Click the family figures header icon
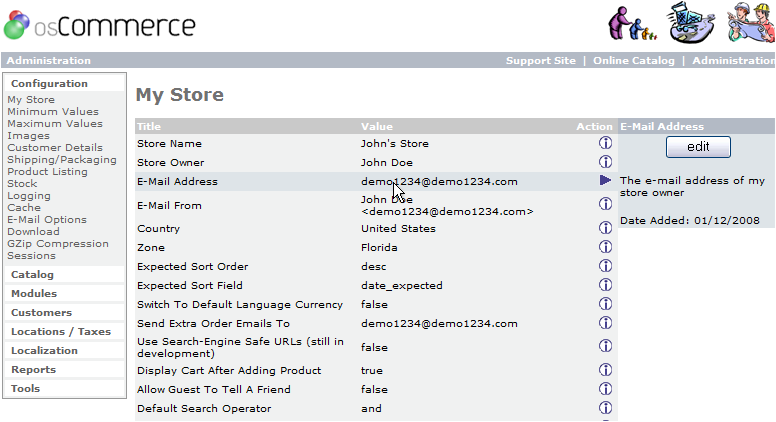 pyautogui.click(x=636, y=25)
